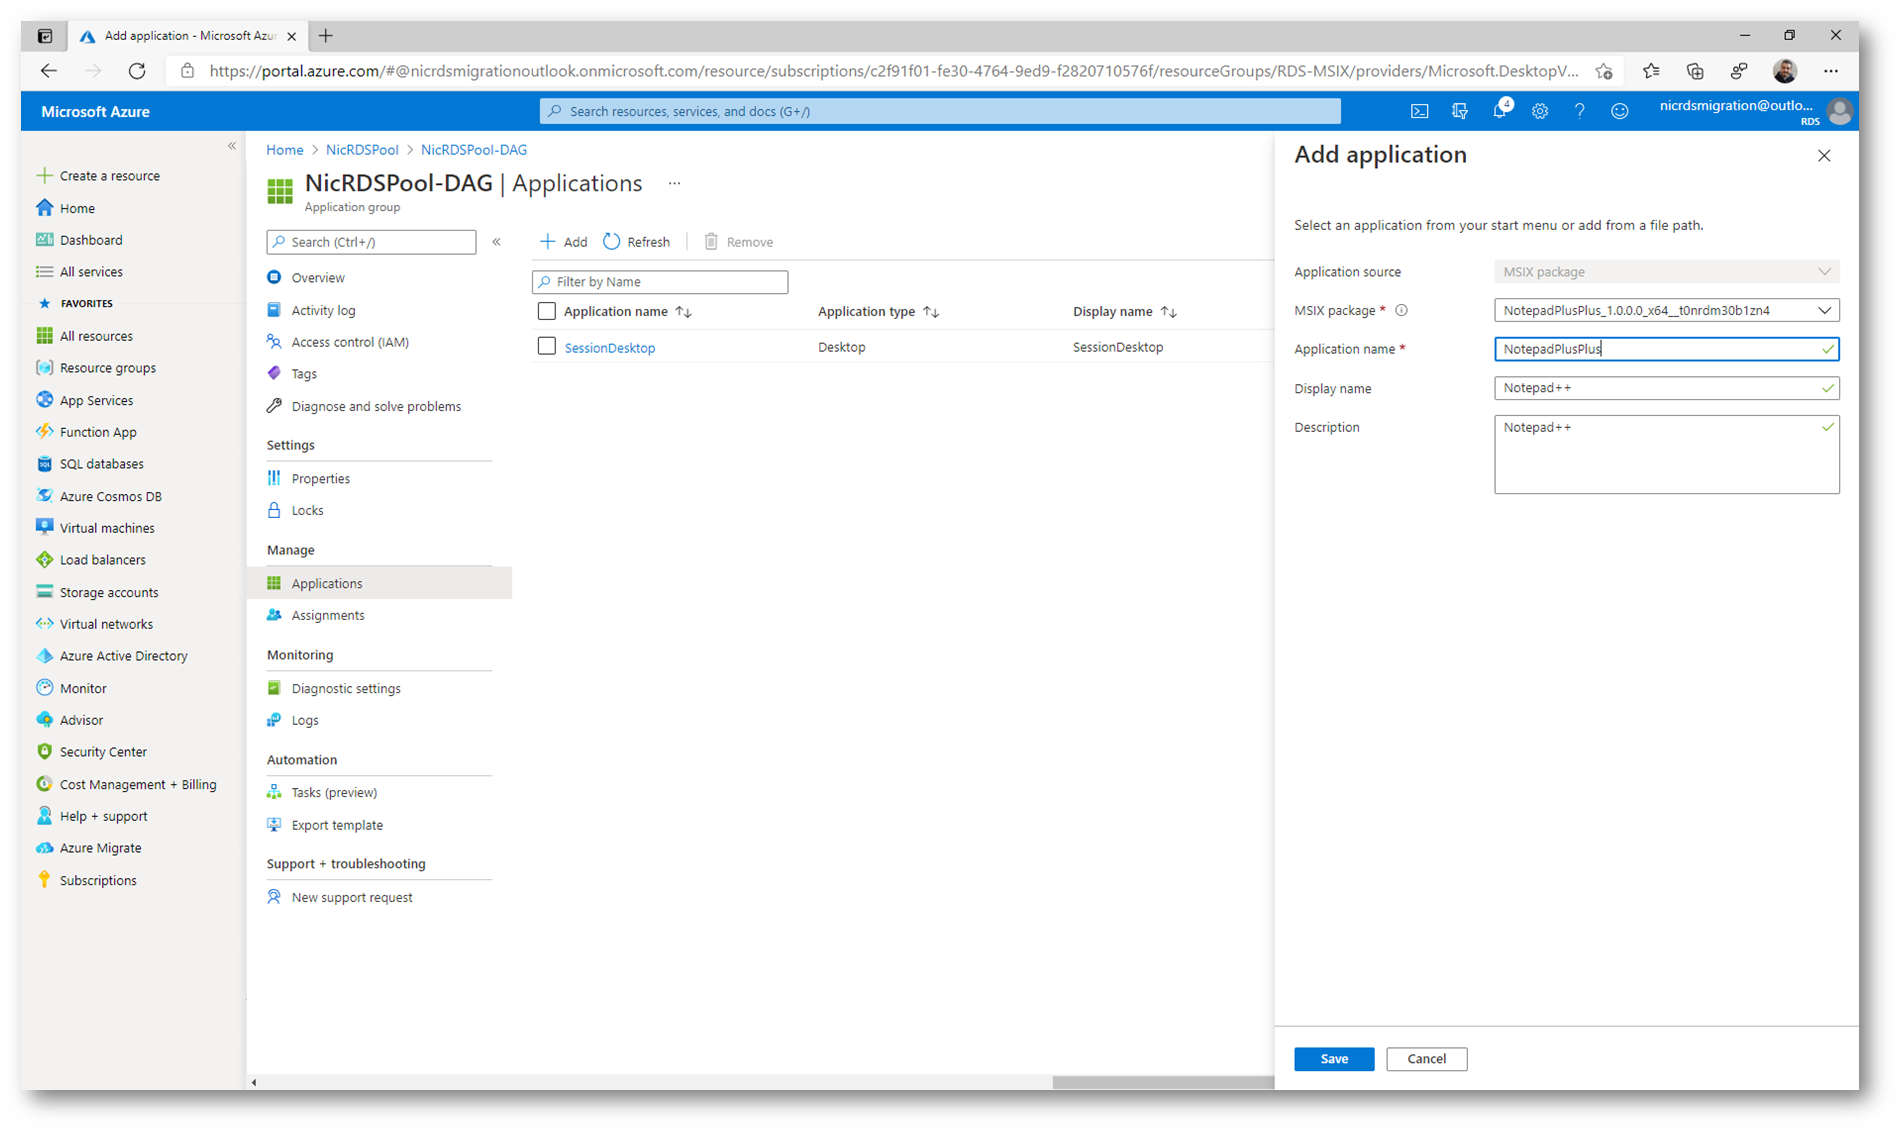Click the browser refresh icon
This screenshot has width=1901, height=1132.
[137, 71]
